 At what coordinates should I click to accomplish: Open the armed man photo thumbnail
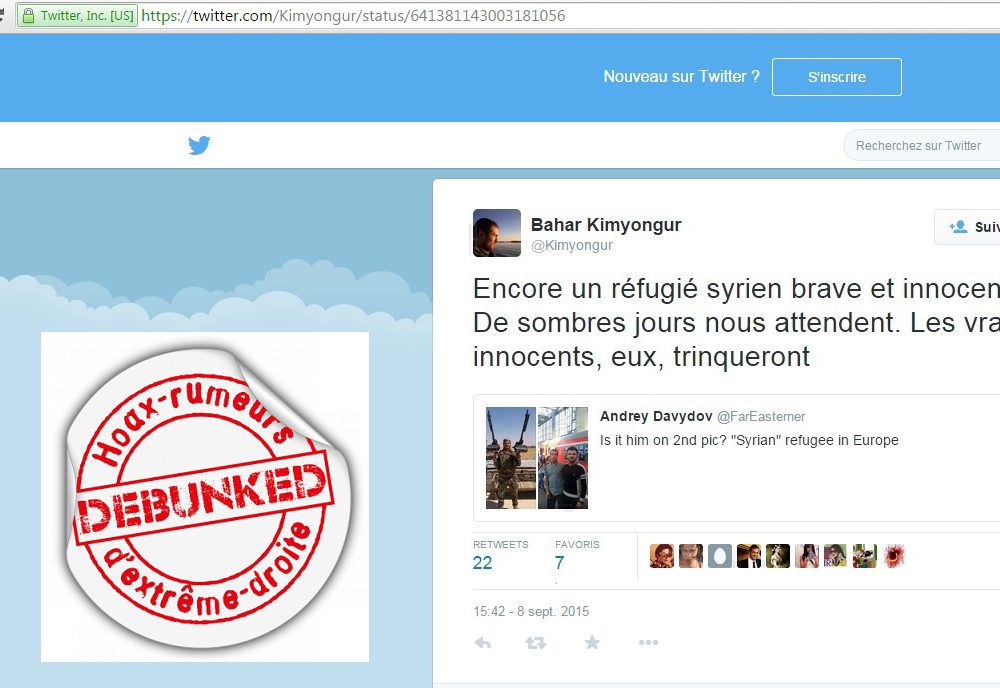tap(511, 458)
